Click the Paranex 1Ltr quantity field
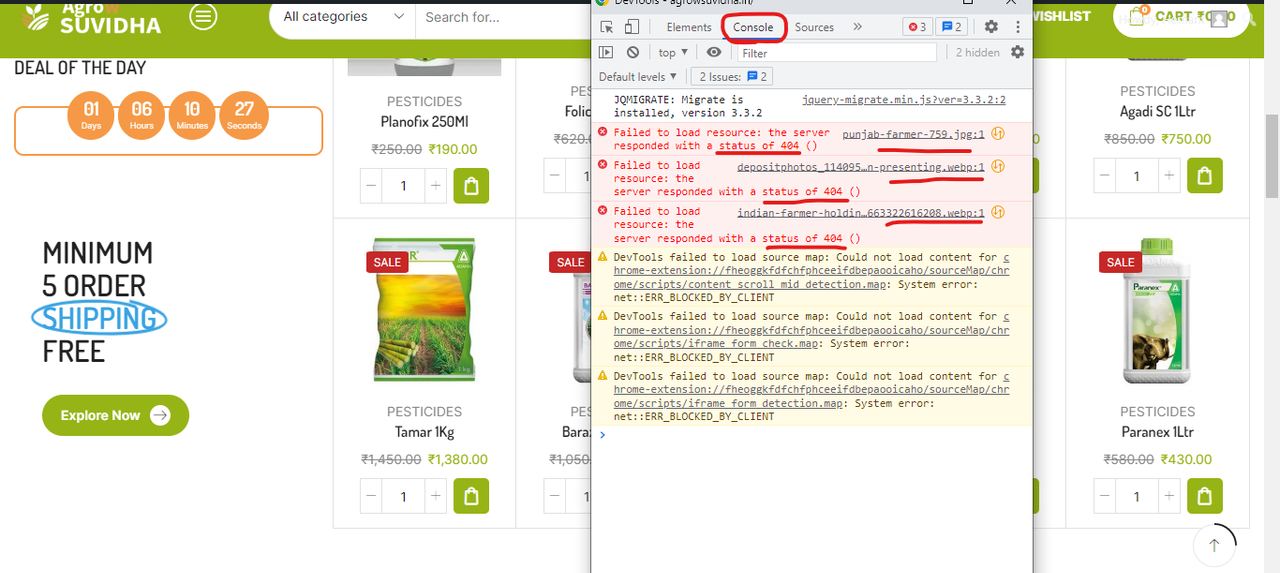This screenshot has height=573, width=1280. pos(1137,496)
